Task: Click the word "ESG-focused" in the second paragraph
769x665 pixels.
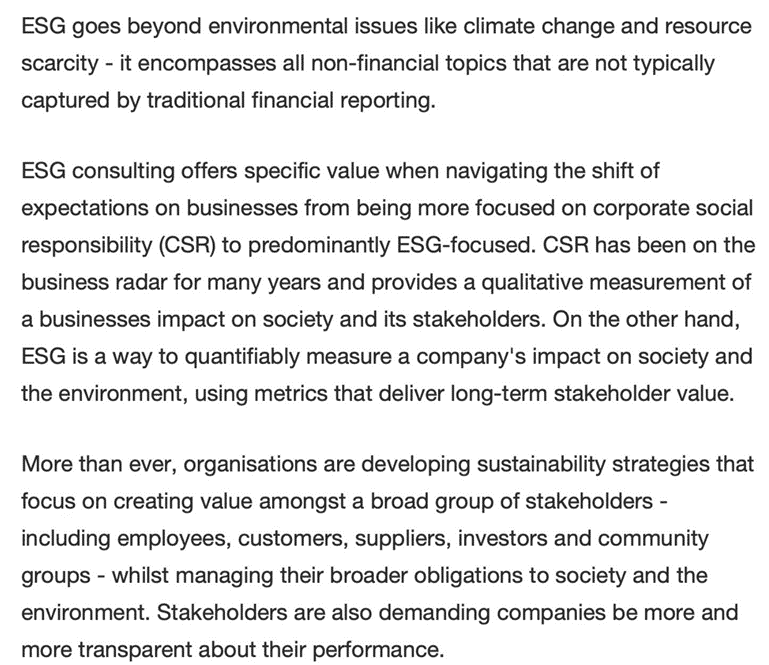Action: (x=464, y=245)
